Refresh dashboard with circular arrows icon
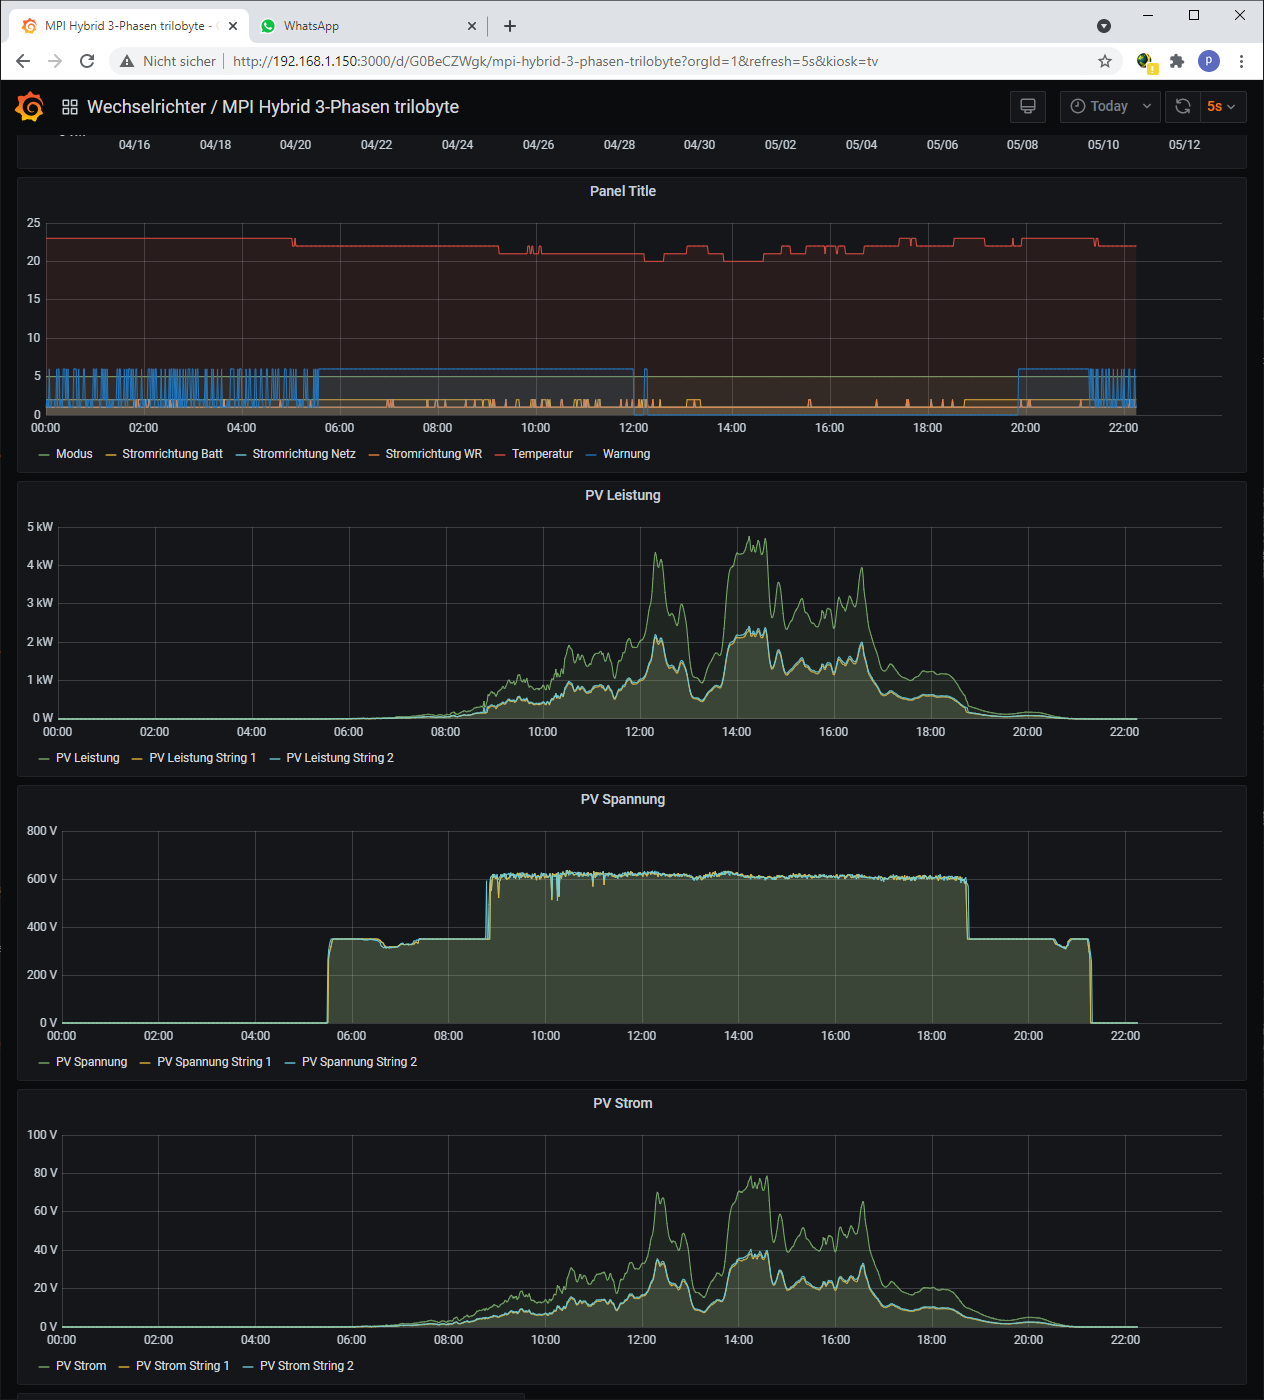 coord(1182,106)
